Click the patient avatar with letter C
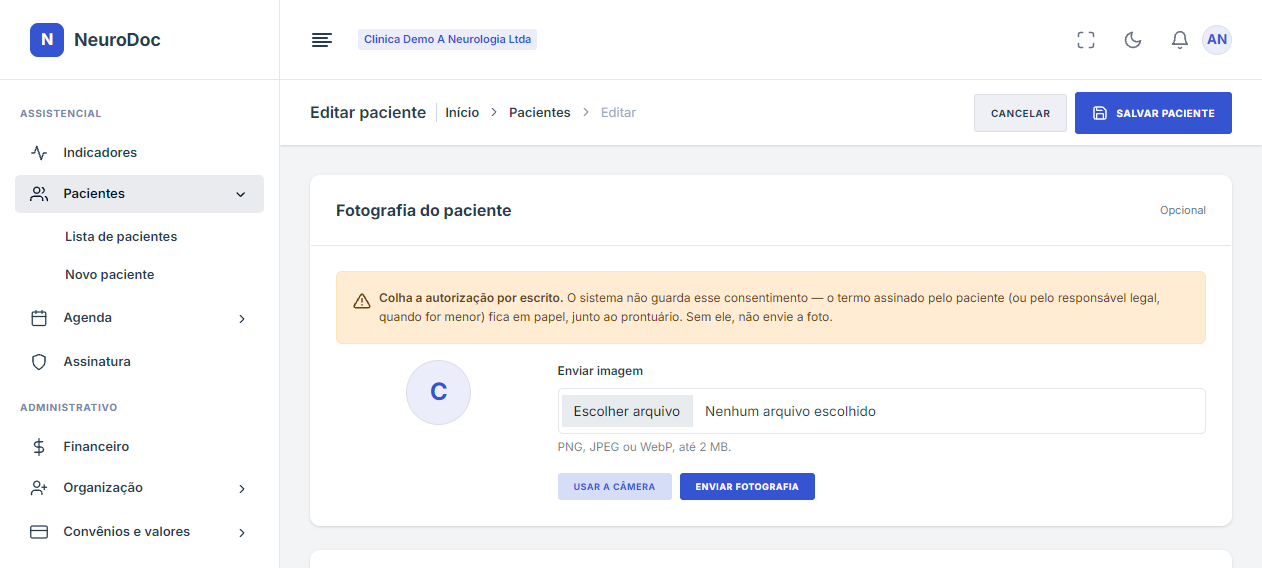 coord(438,392)
